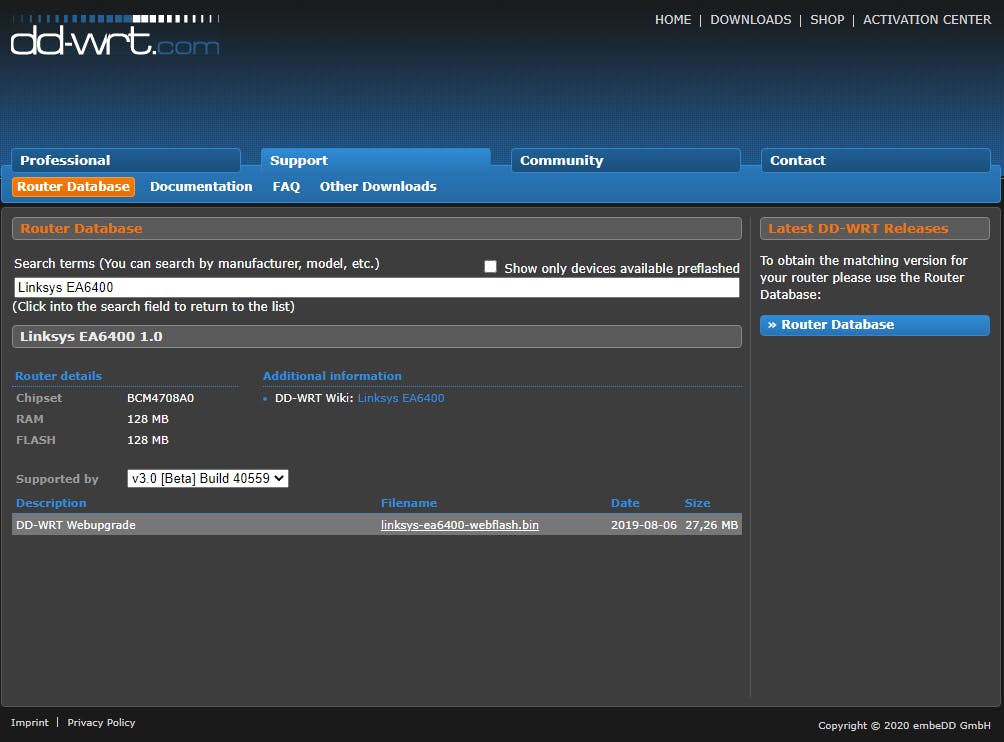Download linksys-ea6400-webflash.bin
1004x742 pixels.
tap(460, 525)
